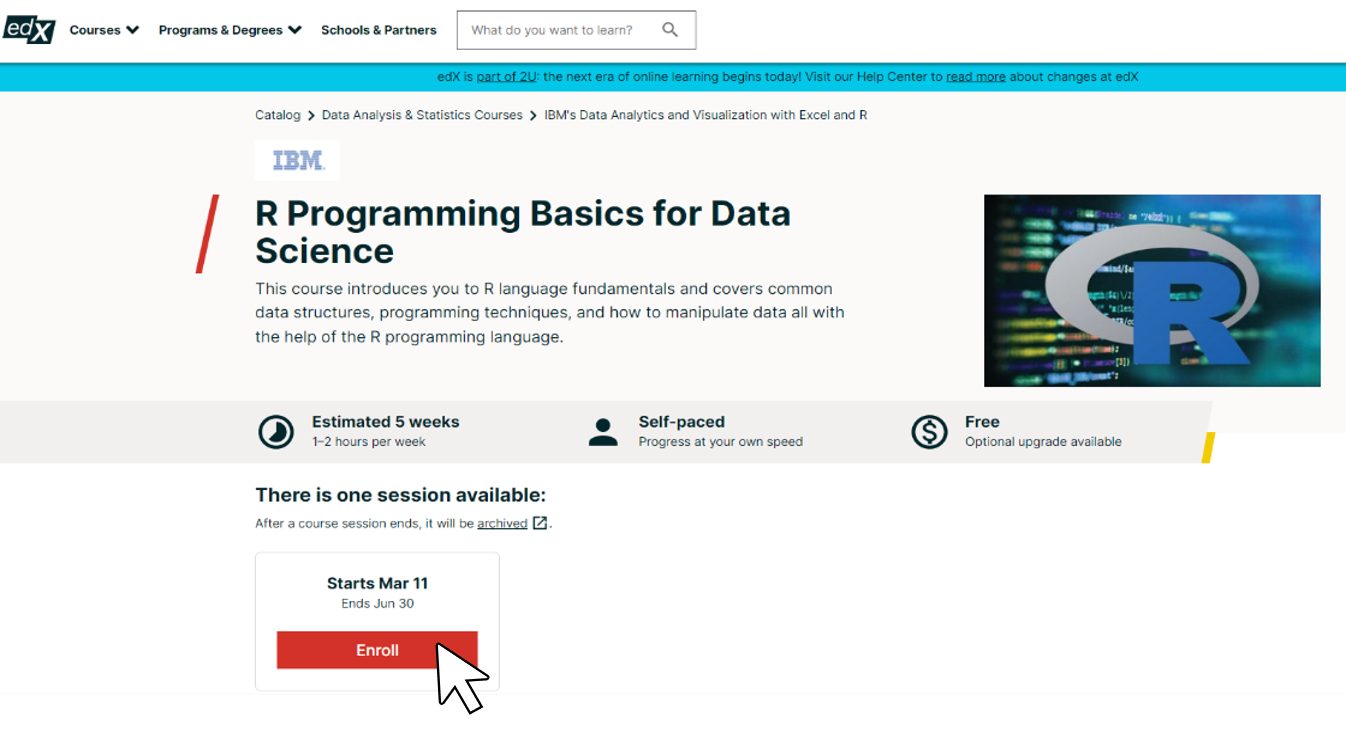Open the 'read more' banner link

[x=976, y=77]
